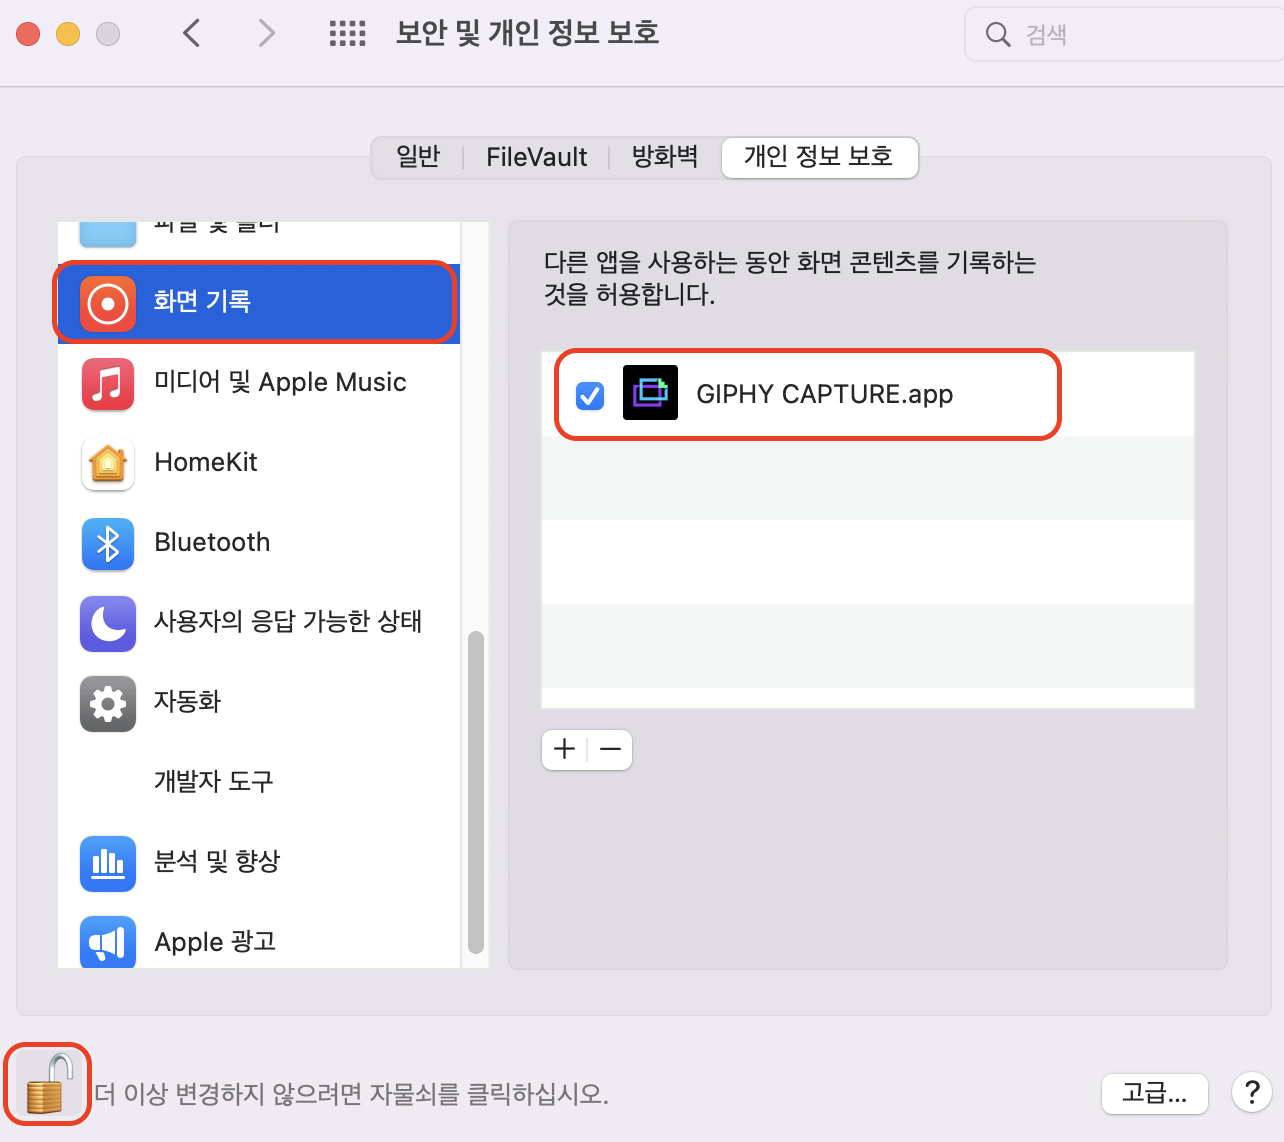Viewport: 1284px width, 1142px height.
Task: Click the Apple 광고 label text
Action: [215, 942]
